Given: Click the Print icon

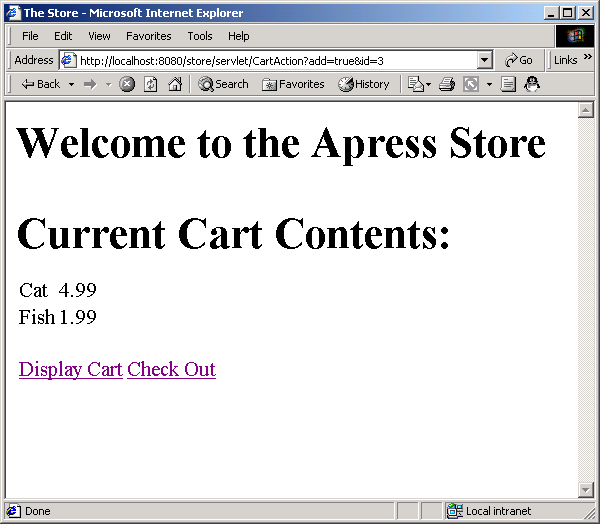Looking at the screenshot, I should (x=447, y=84).
